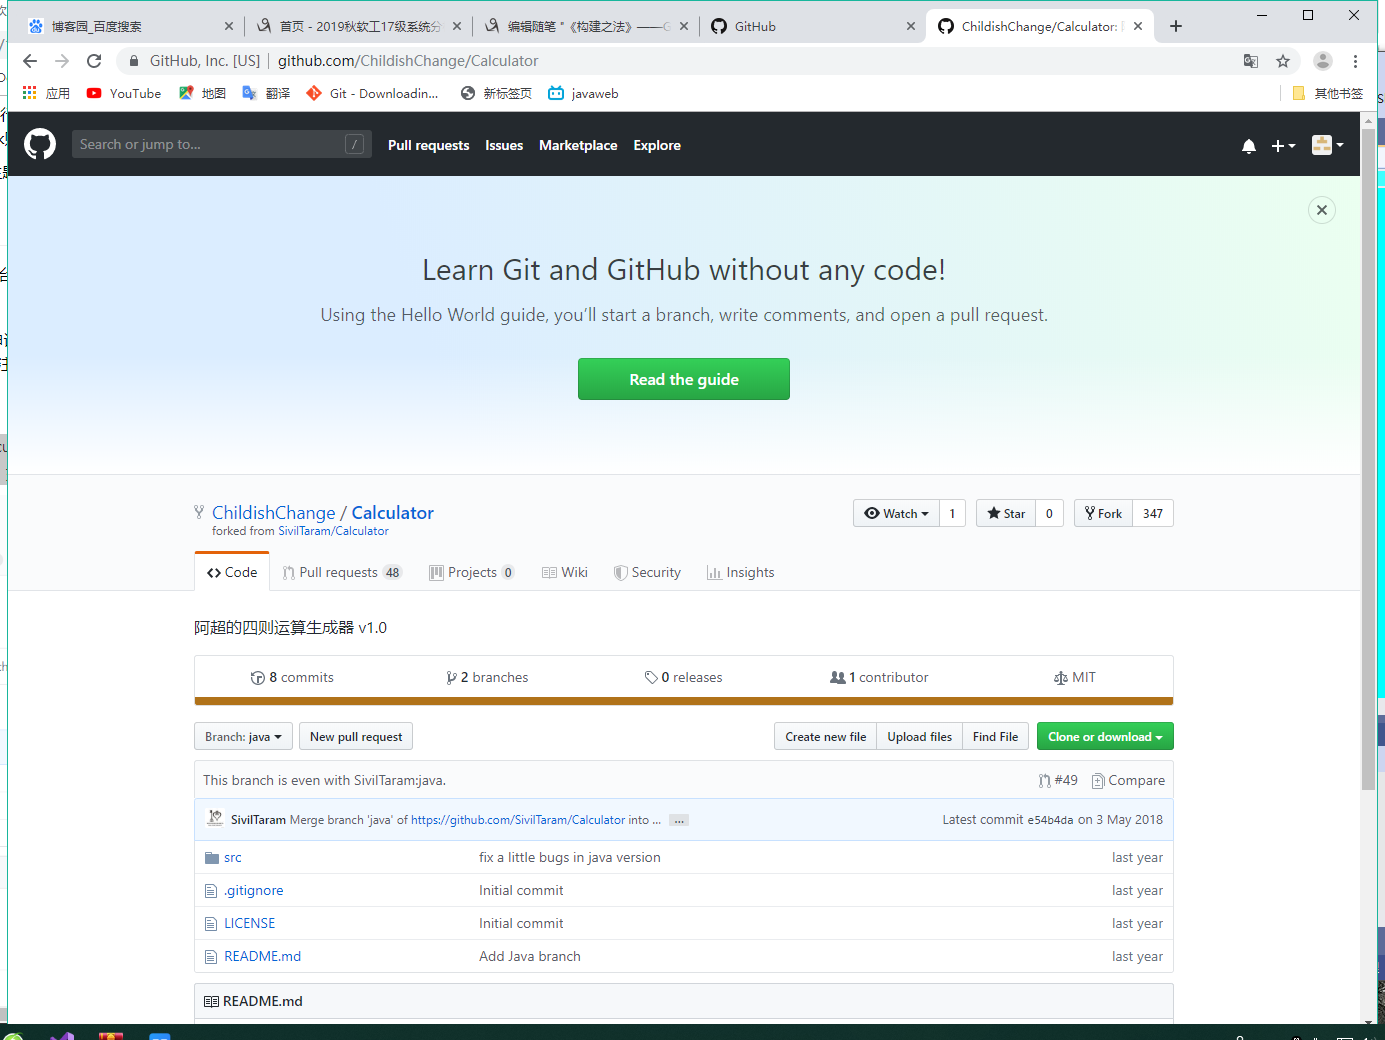Open the Watch dropdown button
This screenshot has height=1040, width=1385.
[896, 513]
